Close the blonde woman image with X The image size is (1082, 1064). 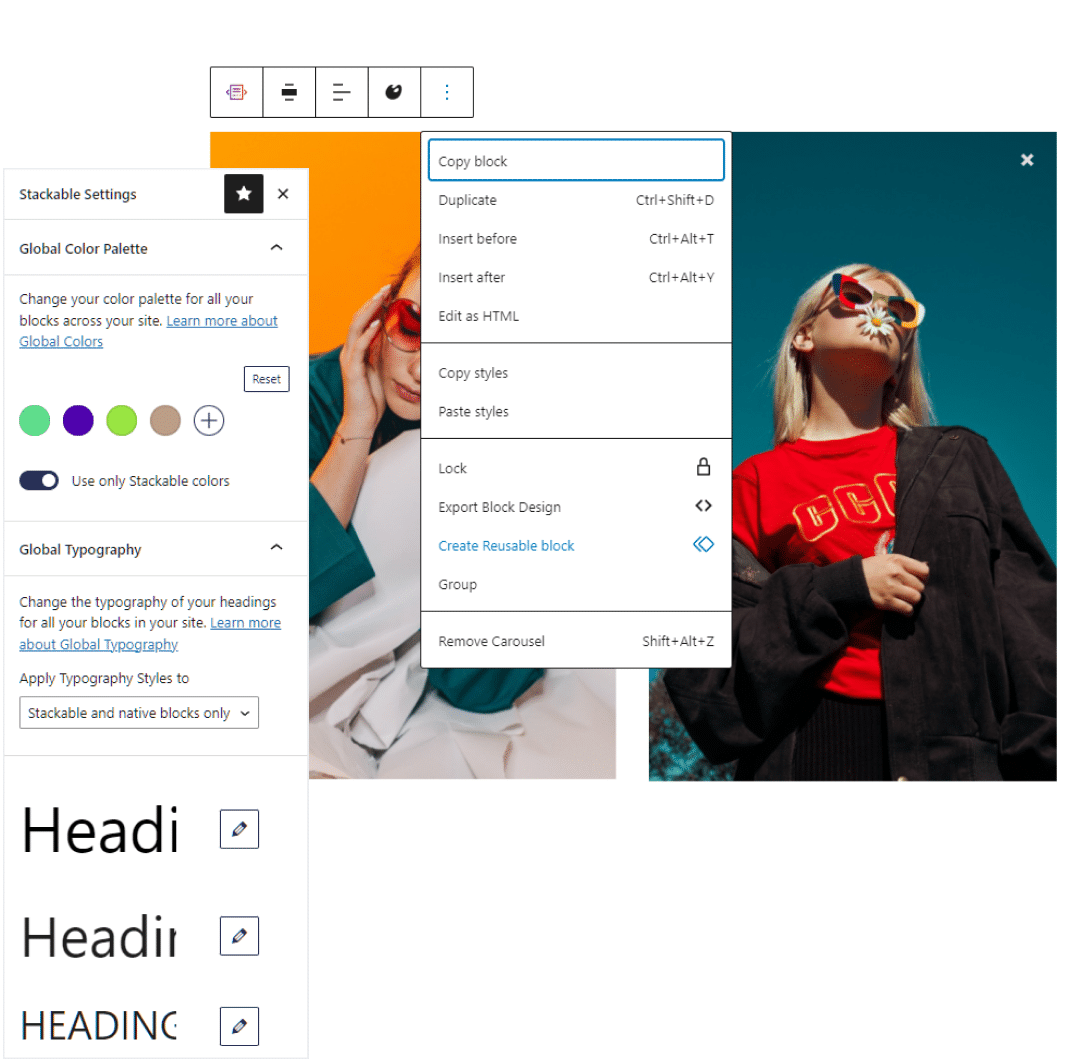(x=1027, y=160)
